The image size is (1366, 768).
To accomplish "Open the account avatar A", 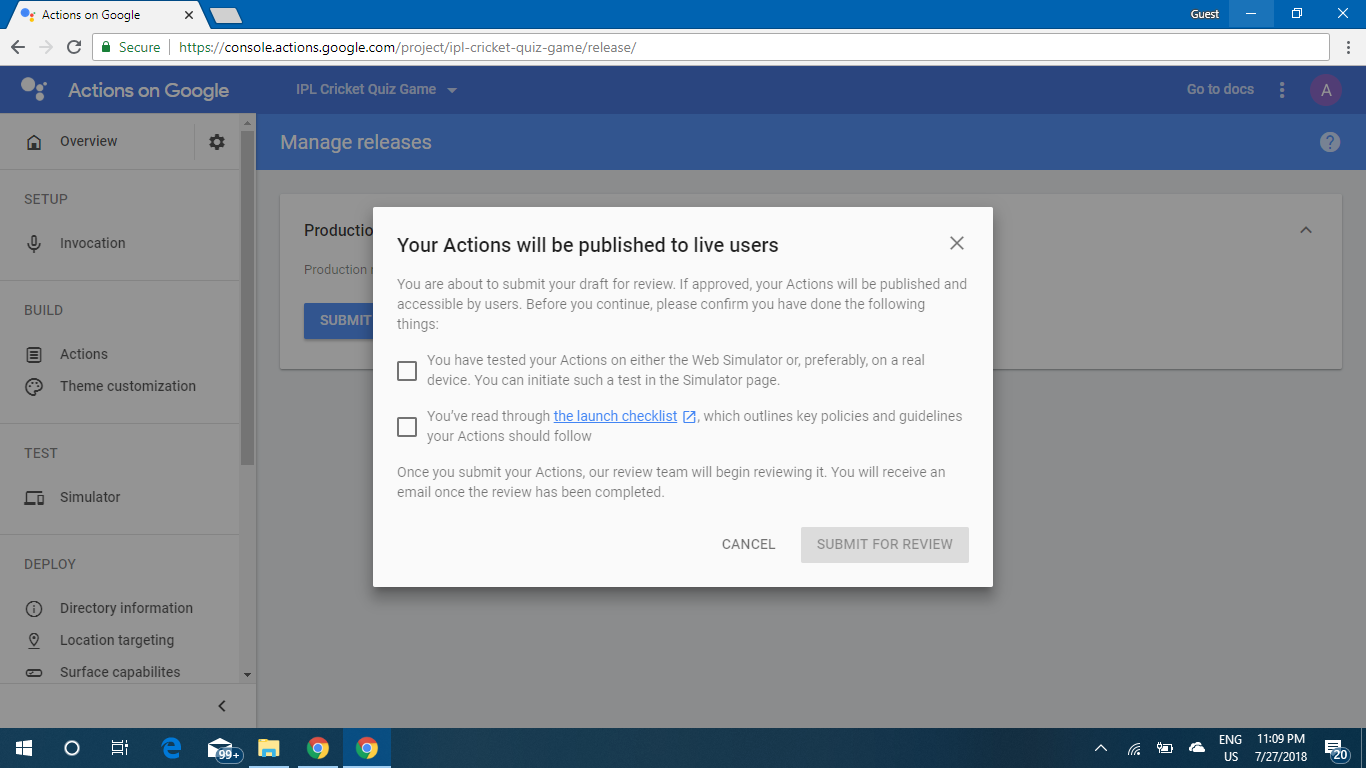I will (x=1326, y=90).
